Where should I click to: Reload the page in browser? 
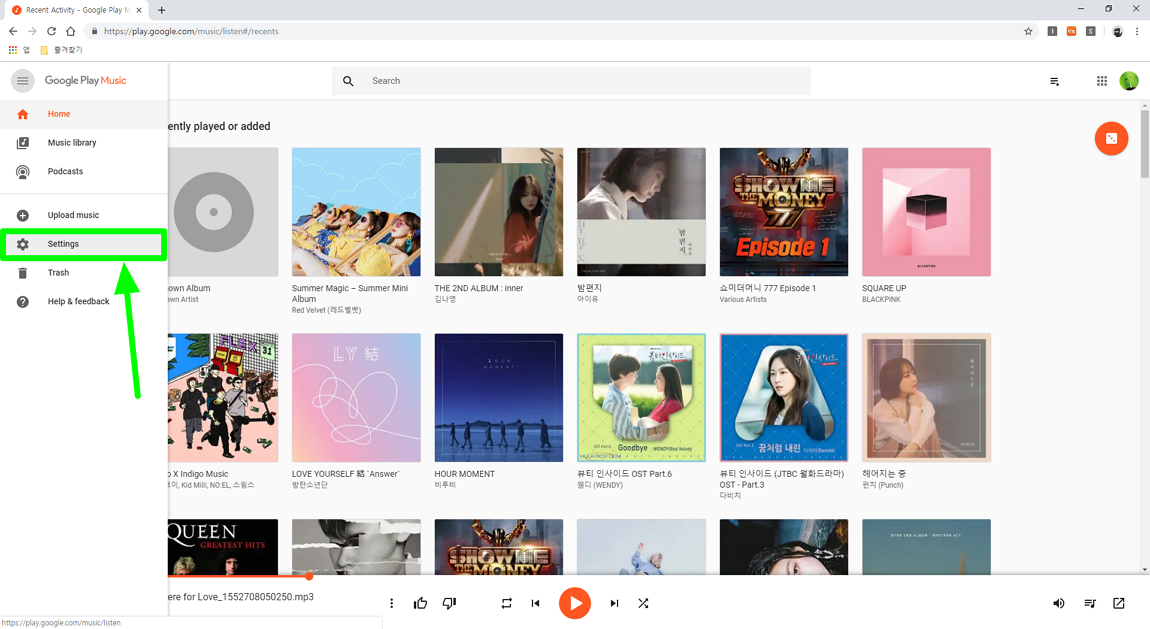pos(51,32)
